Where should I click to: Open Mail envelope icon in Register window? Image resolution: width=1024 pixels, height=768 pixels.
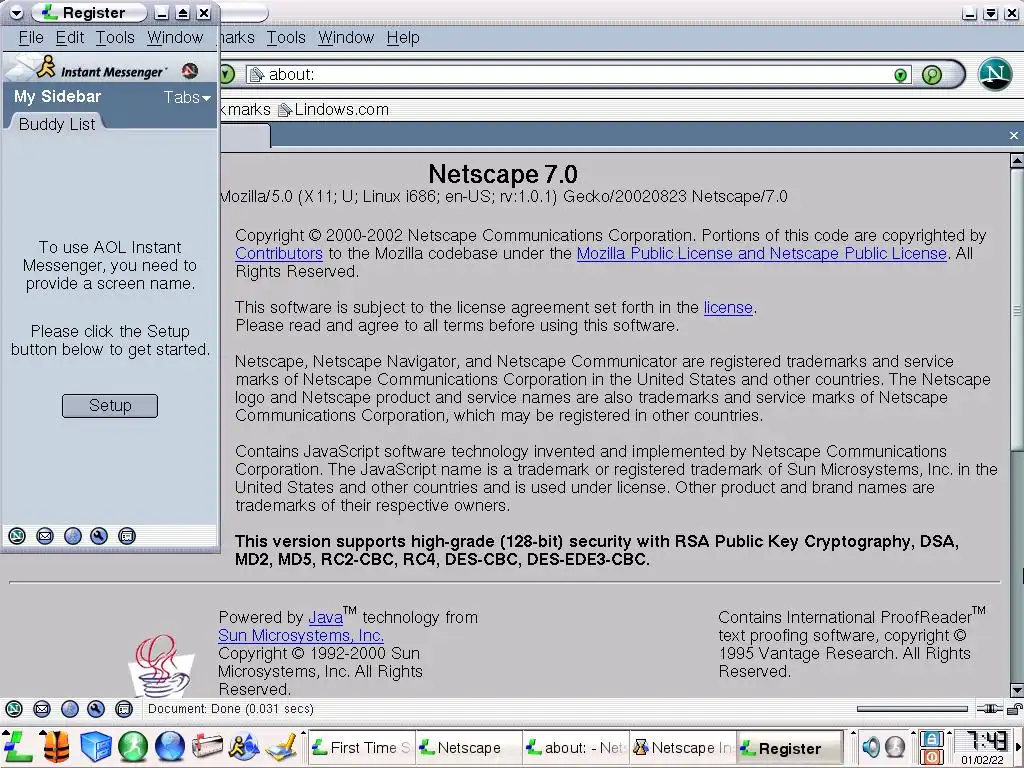point(45,536)
